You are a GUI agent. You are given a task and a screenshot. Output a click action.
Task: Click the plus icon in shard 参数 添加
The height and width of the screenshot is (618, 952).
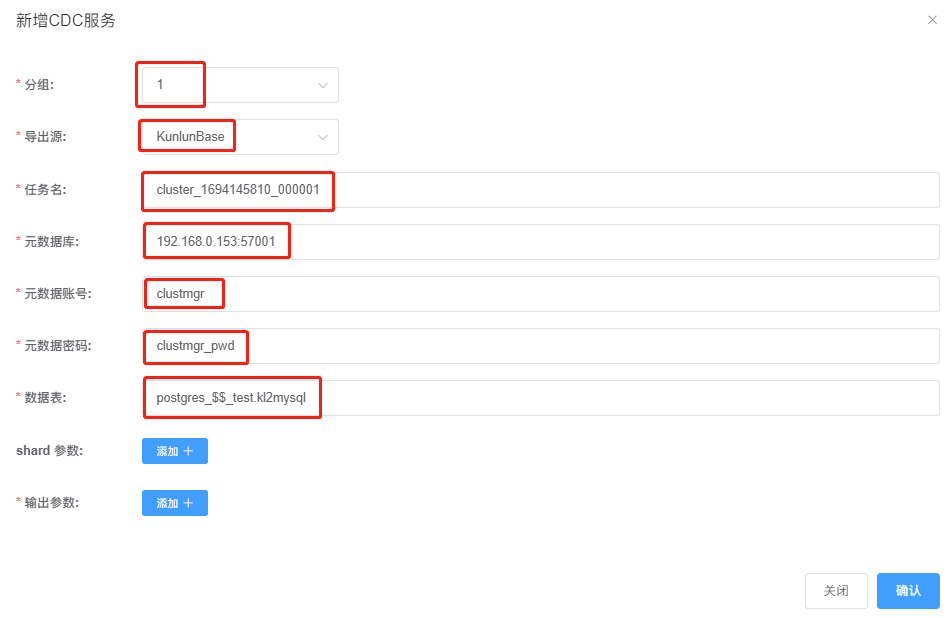coord(188,451)
